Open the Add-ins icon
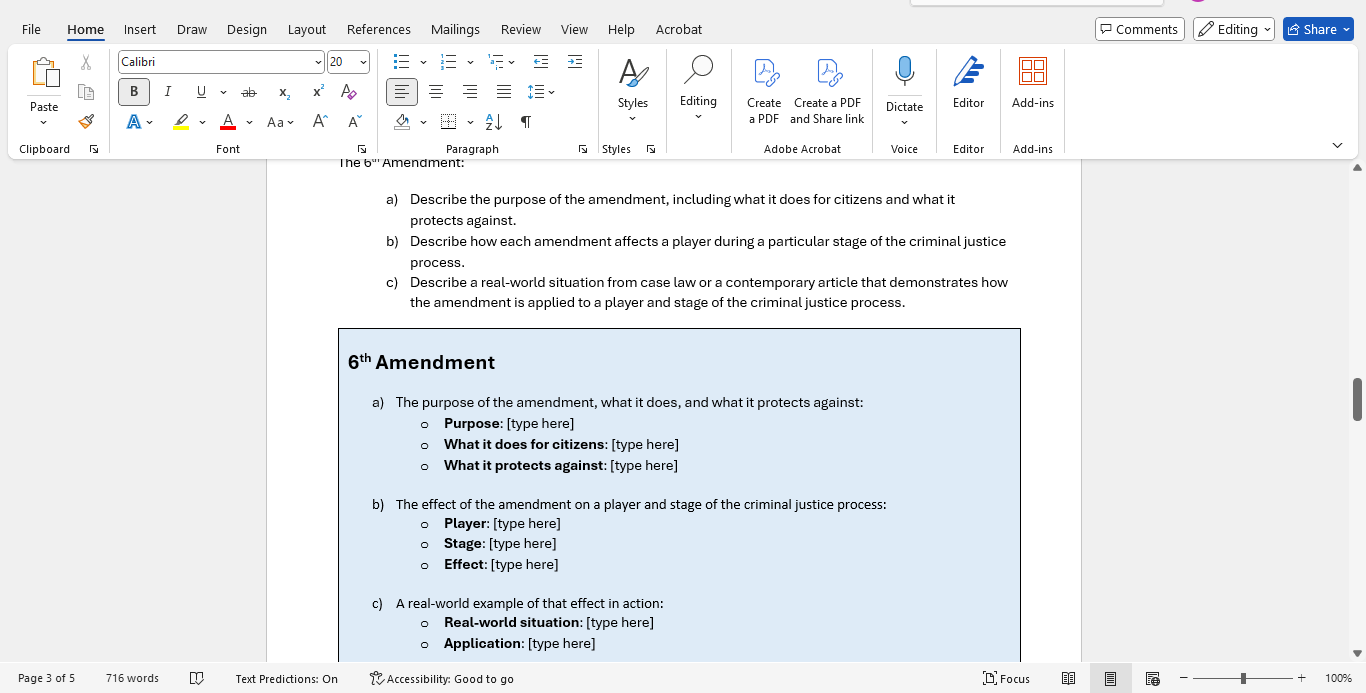The image size is (1366, 693). point(1033,72)
